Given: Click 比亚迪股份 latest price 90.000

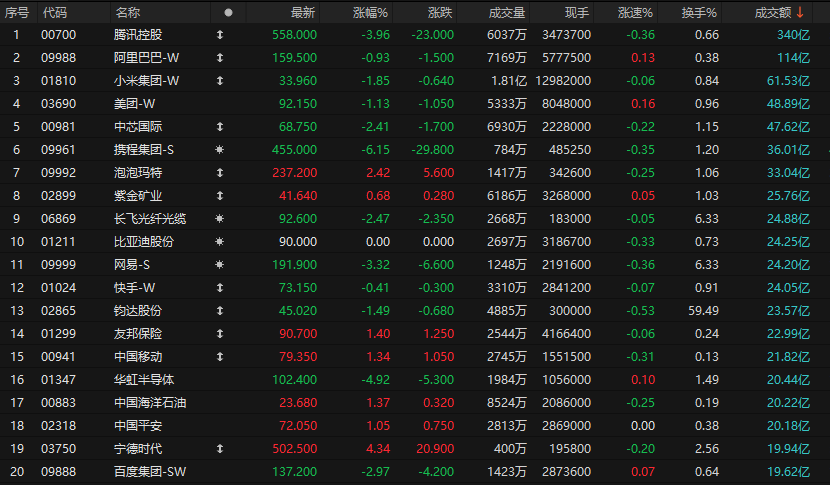Looking at the screenshot, I should pos(298,242).
